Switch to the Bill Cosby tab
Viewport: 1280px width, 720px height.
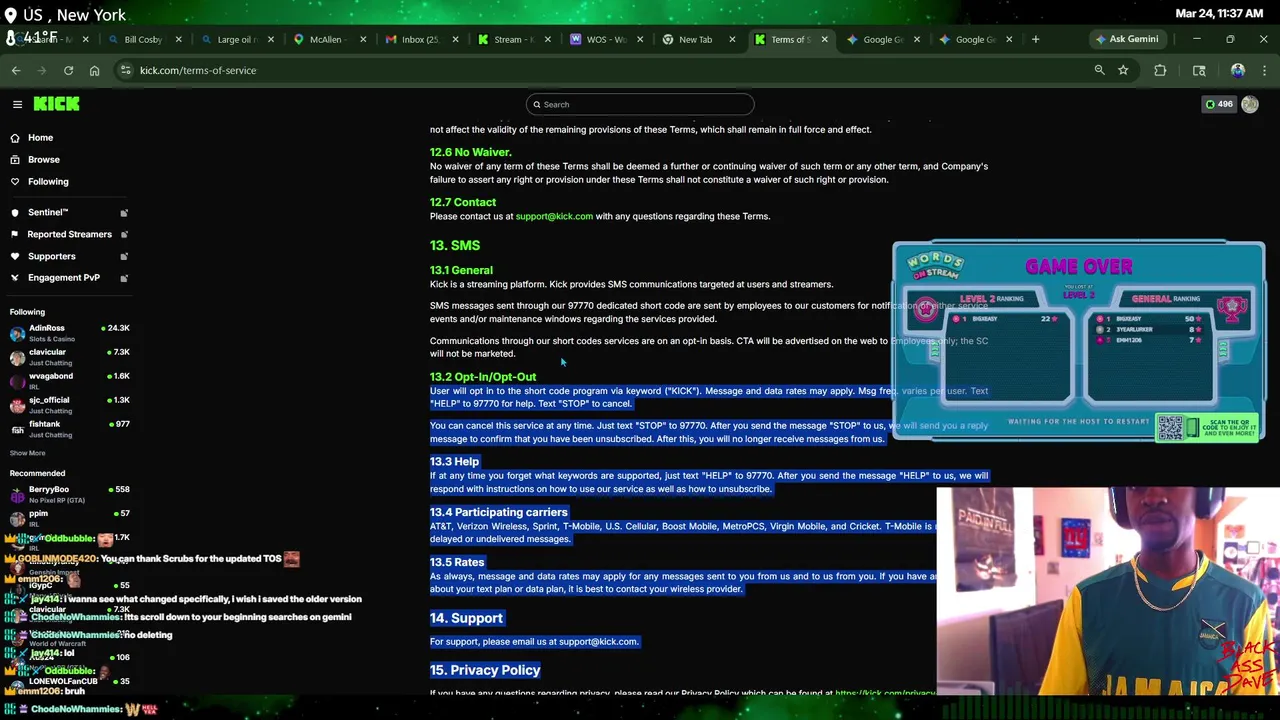point(143,39)
